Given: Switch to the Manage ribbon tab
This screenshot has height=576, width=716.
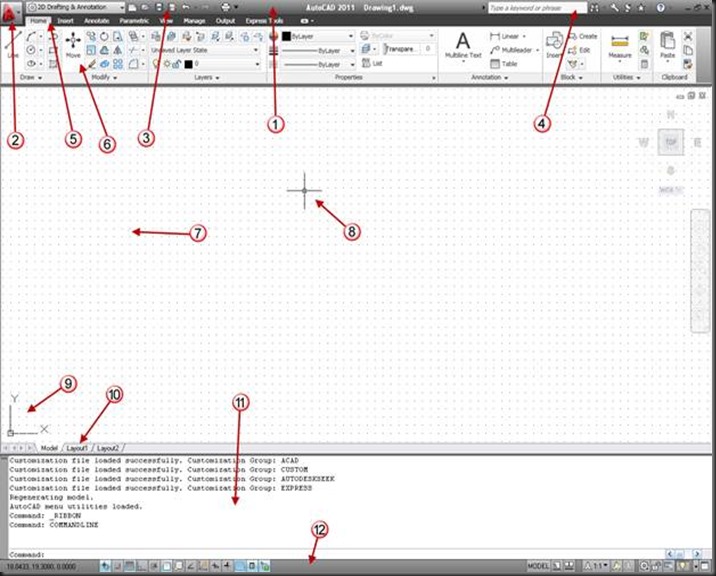Looking at the screenshot, I should click(194, 21).
